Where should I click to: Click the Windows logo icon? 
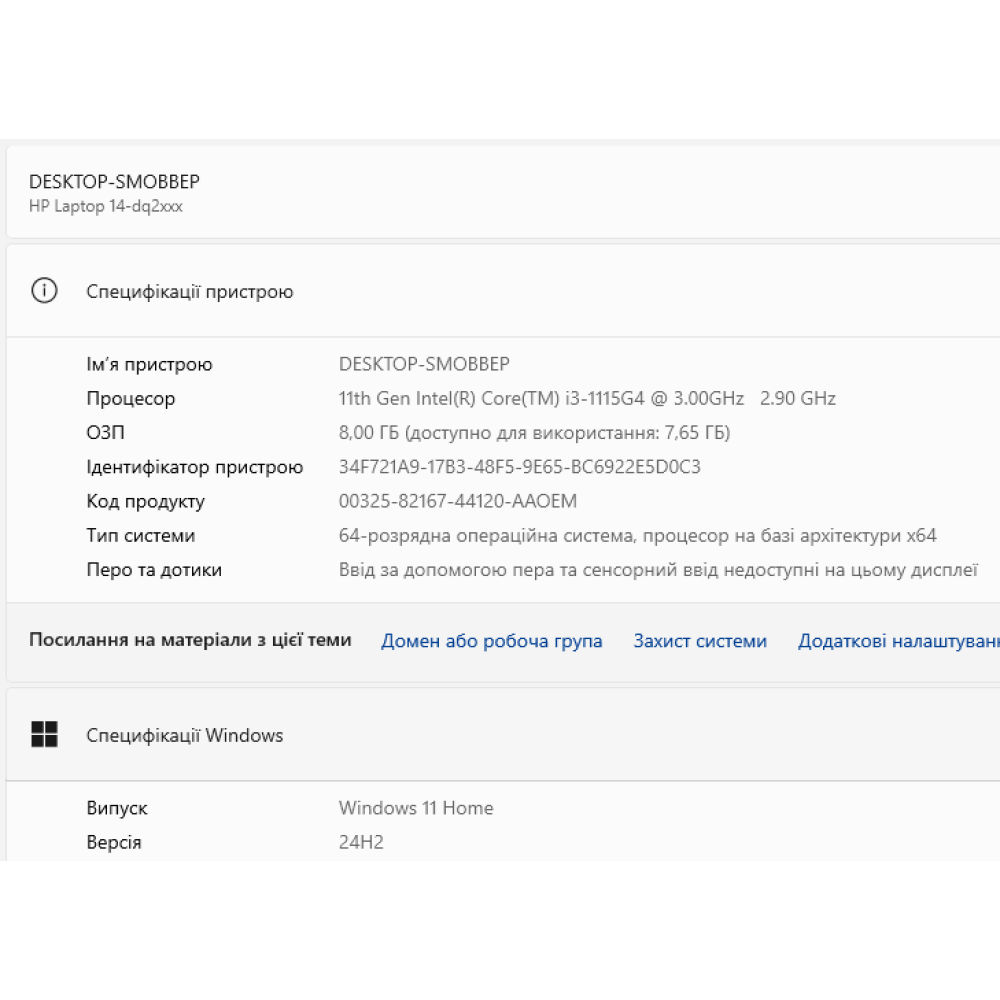pyautogui.click(x=44, y=735)
